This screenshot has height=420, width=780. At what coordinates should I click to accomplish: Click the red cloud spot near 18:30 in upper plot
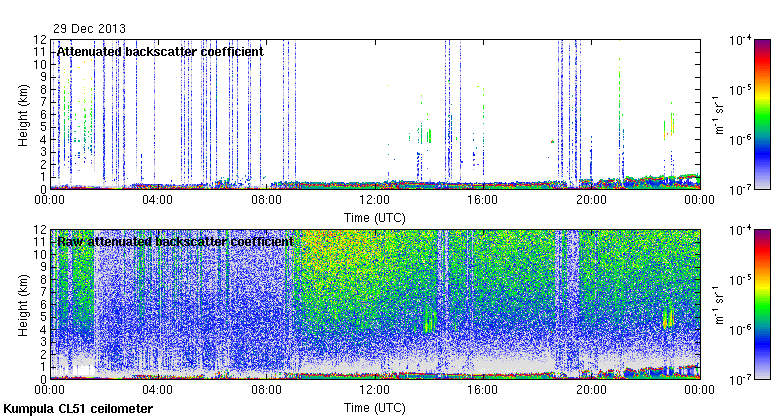[552, 142]
